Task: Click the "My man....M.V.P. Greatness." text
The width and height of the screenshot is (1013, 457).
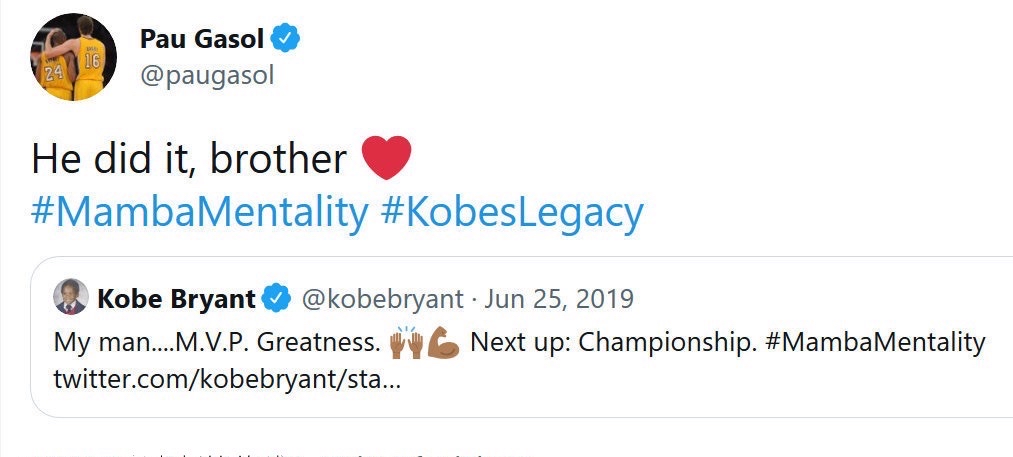Action: click(218, 343)
